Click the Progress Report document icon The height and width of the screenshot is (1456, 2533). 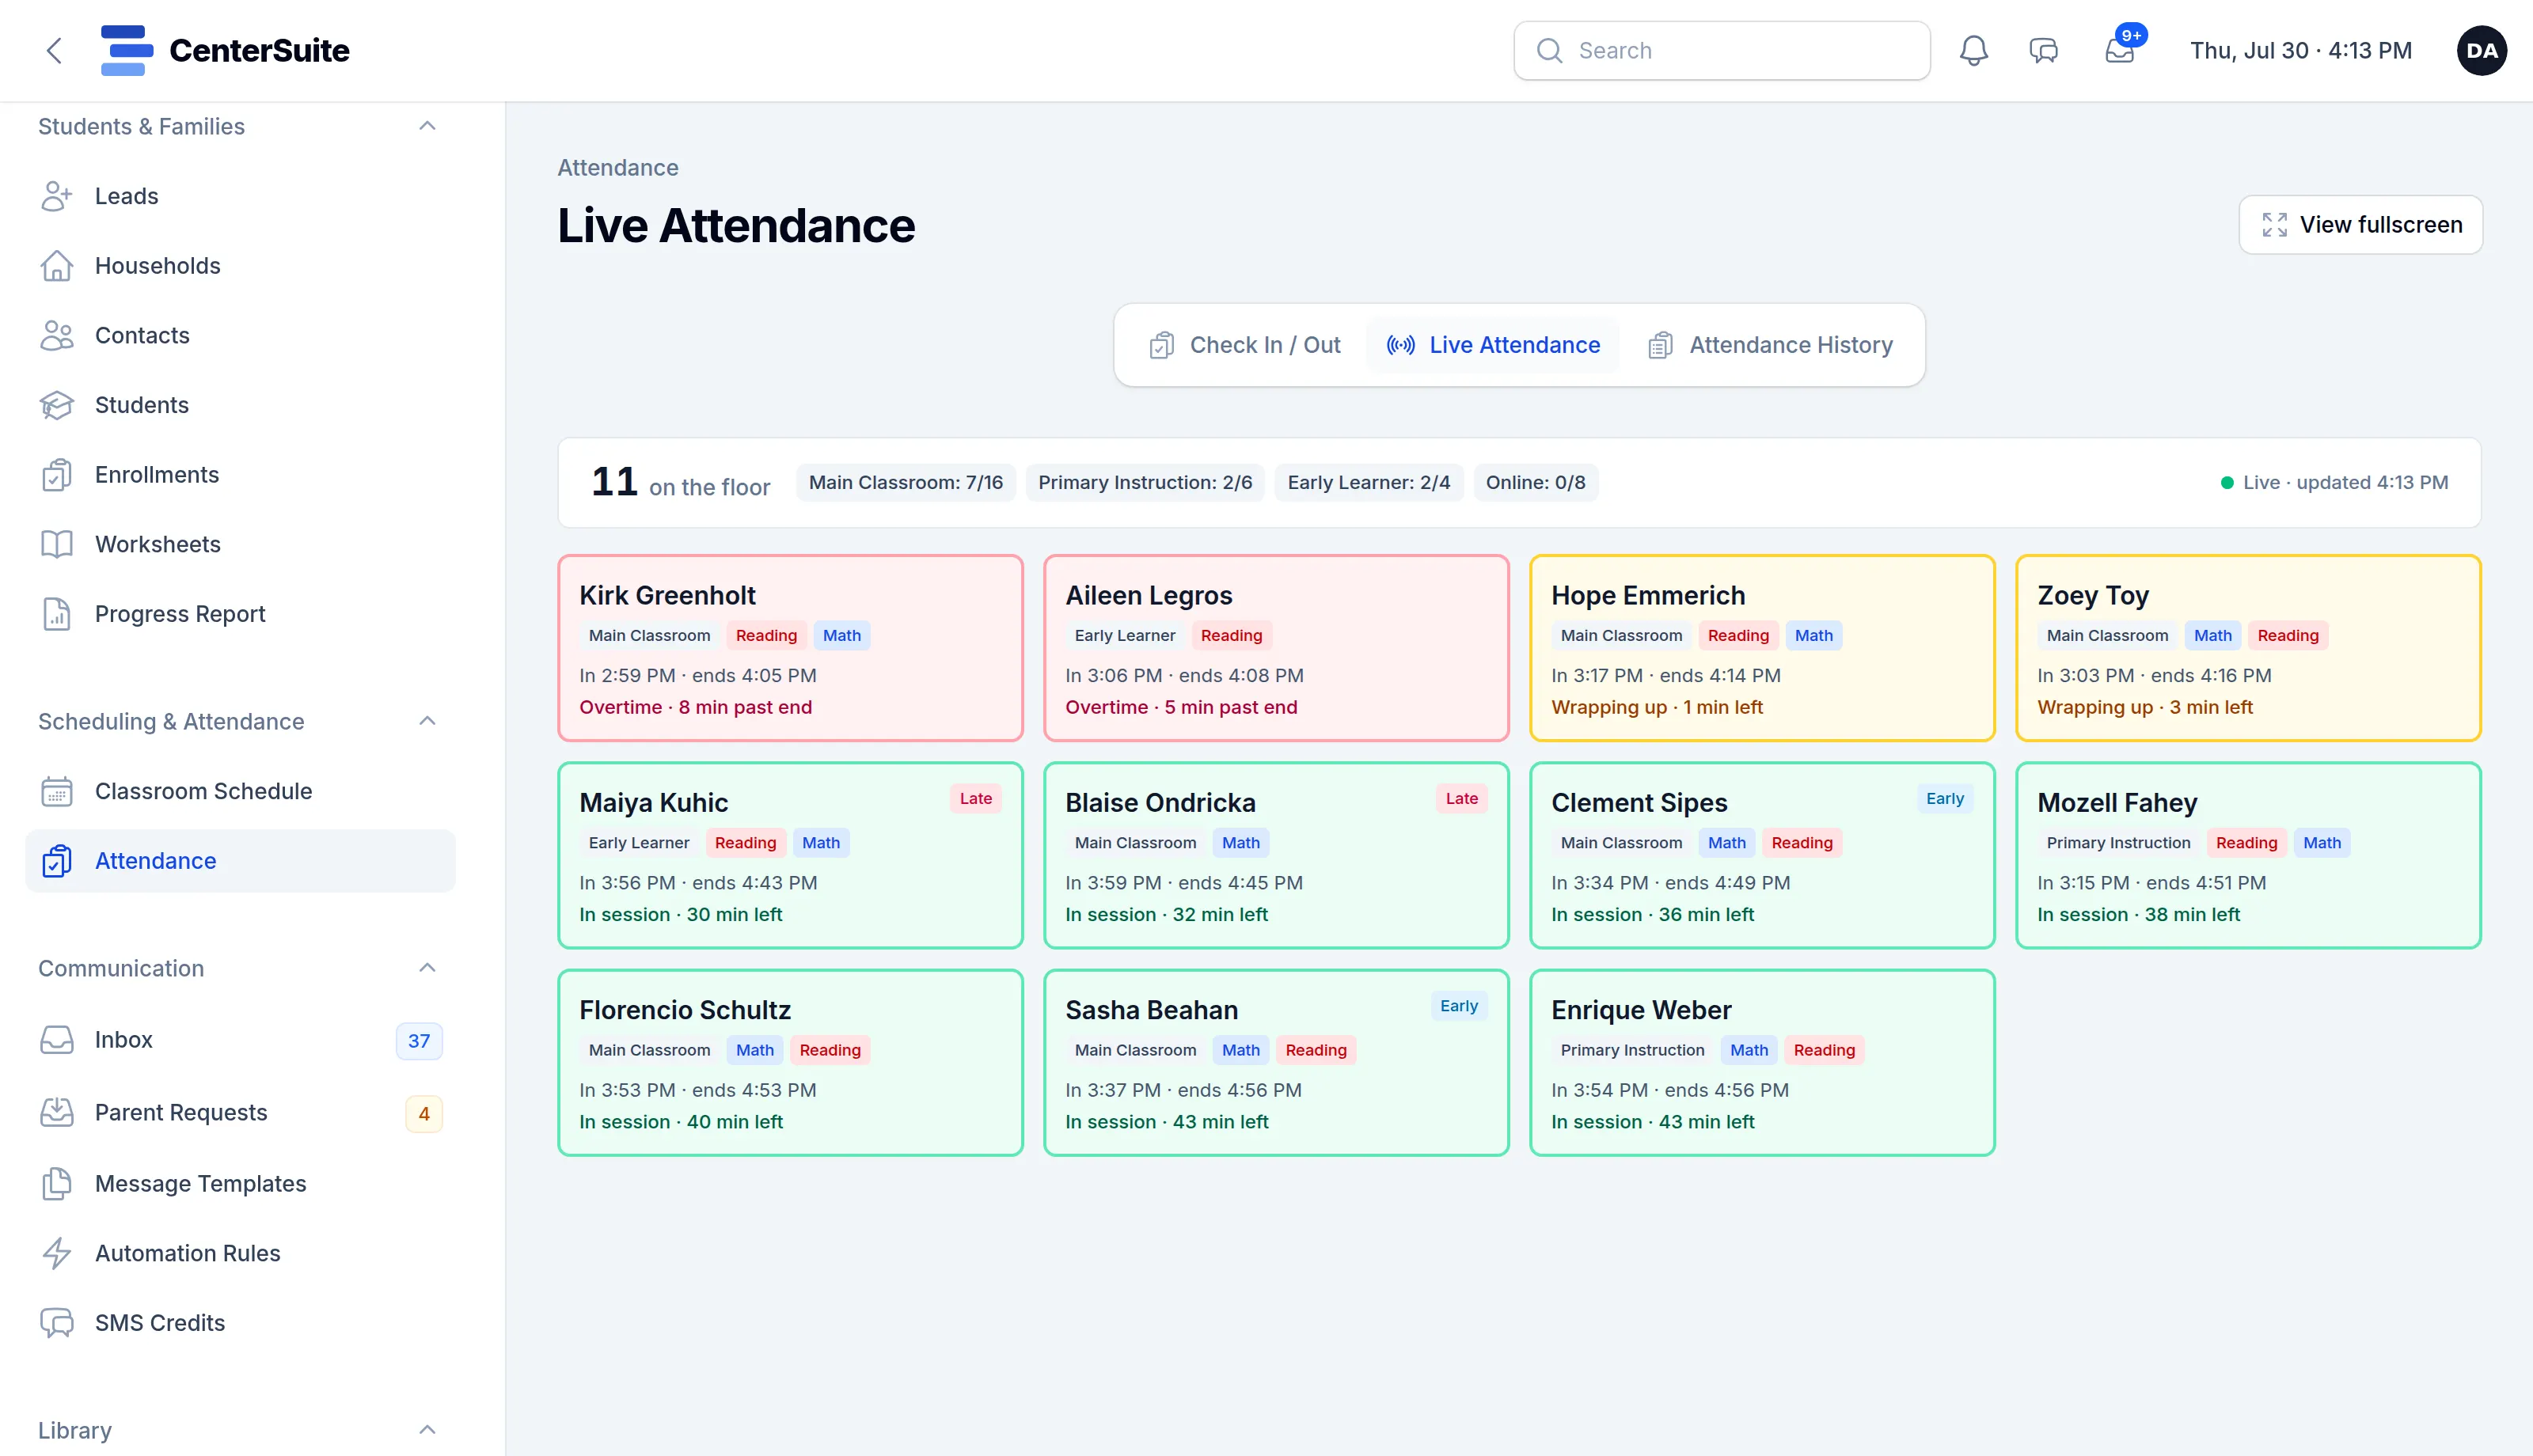pyautogui.click(x=57, y=614)
